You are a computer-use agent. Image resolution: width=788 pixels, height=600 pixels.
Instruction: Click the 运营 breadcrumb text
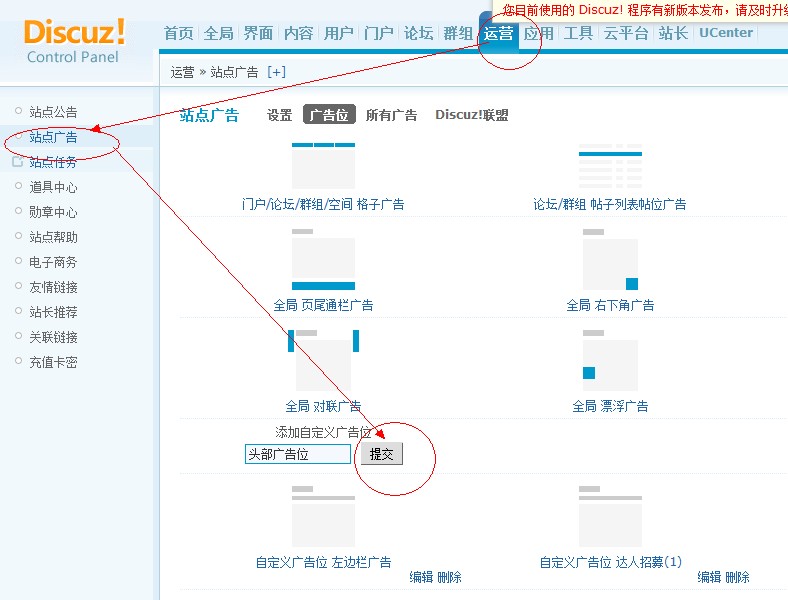(x=182, y=72)
